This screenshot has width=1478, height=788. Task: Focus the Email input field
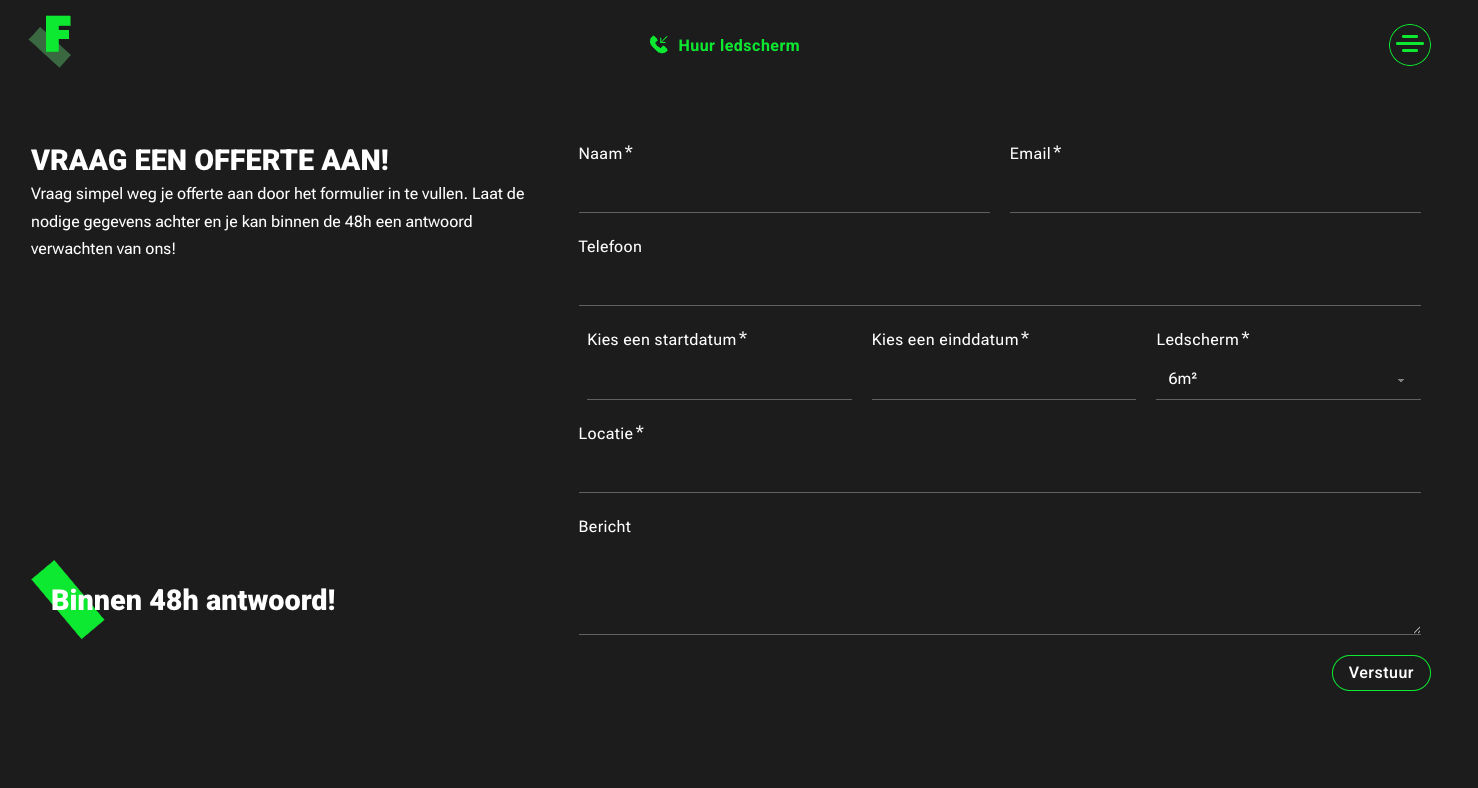click(1215, 192)
